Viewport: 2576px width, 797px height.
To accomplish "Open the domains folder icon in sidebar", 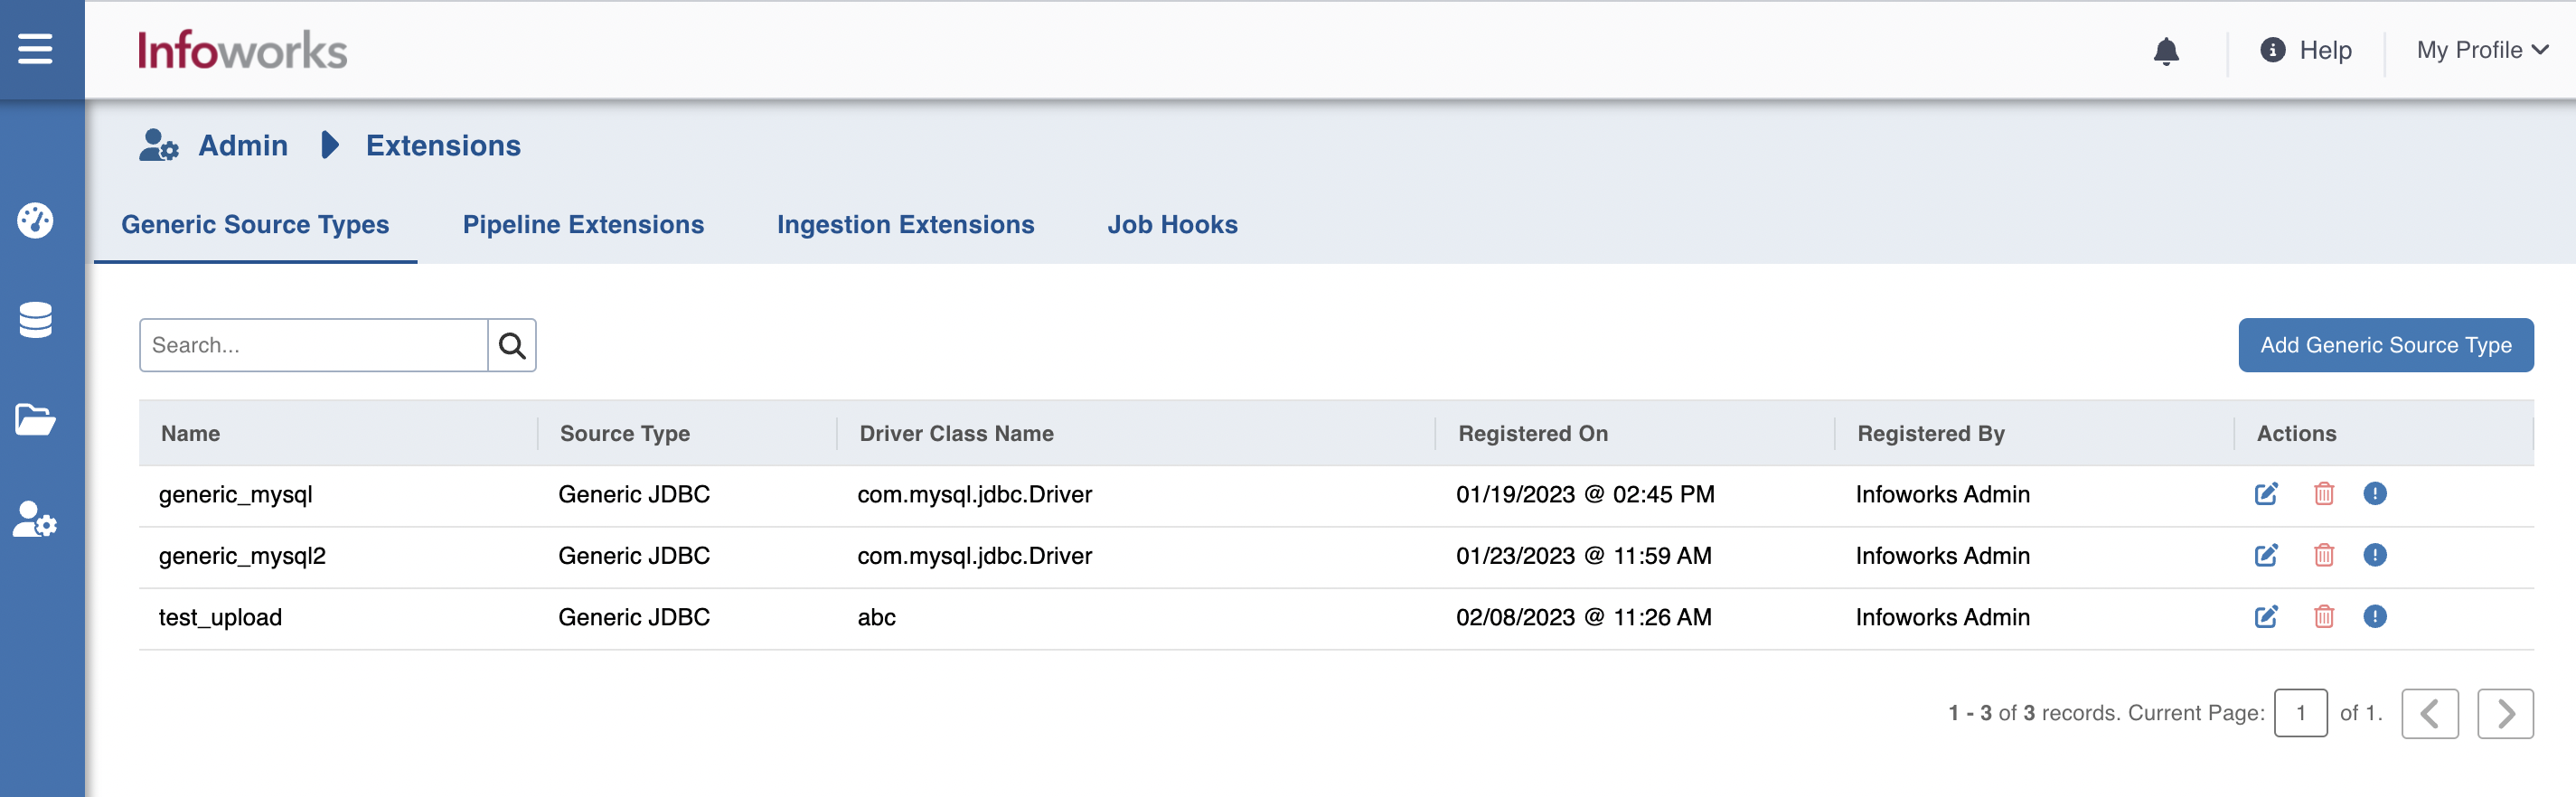I will coord(35,420).
